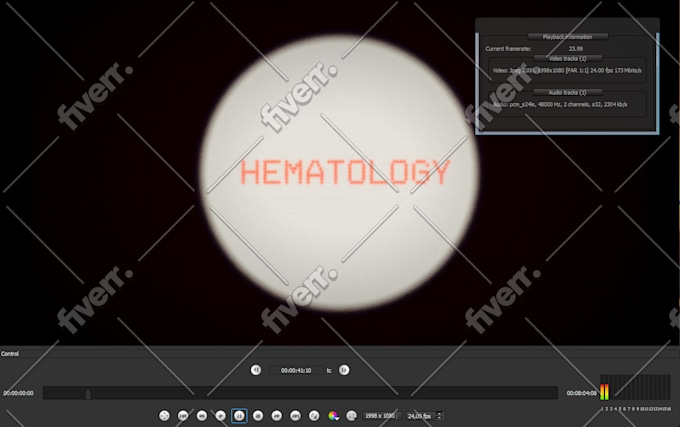Click the audio level meters
Screen dimensions: 680x427
(x=635, y=387)
